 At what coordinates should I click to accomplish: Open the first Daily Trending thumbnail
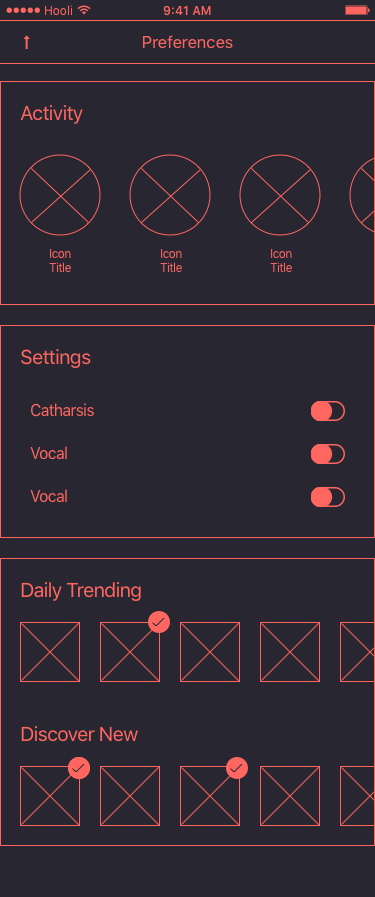pyautogui.click(x=50, y=652)
